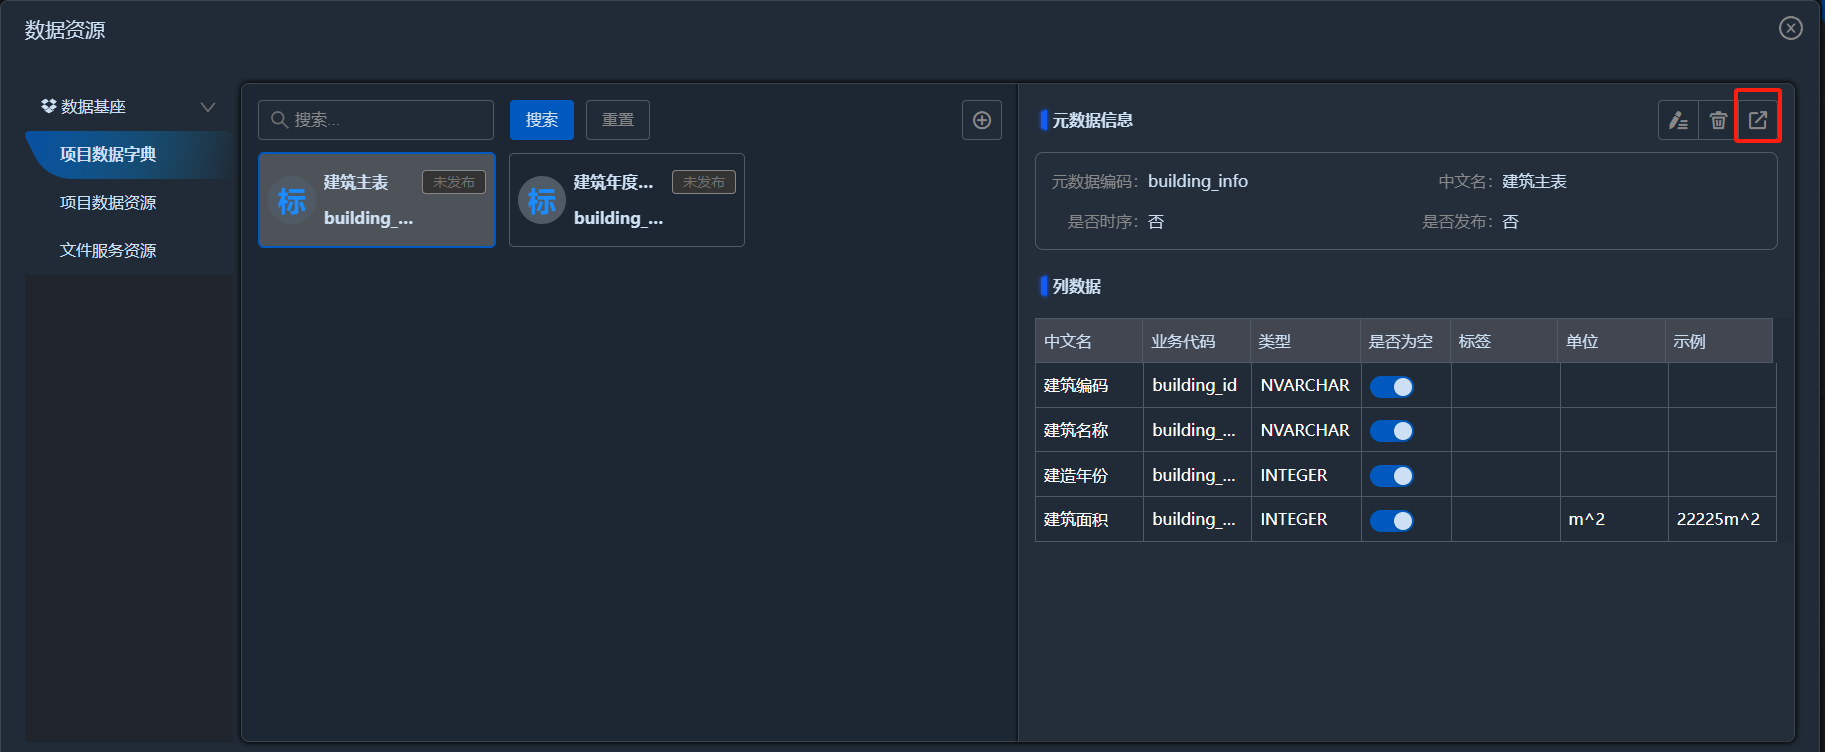Click the 单位 column header
Image resolution: width=1825 pixels, height=752 pixels.
1612,341
